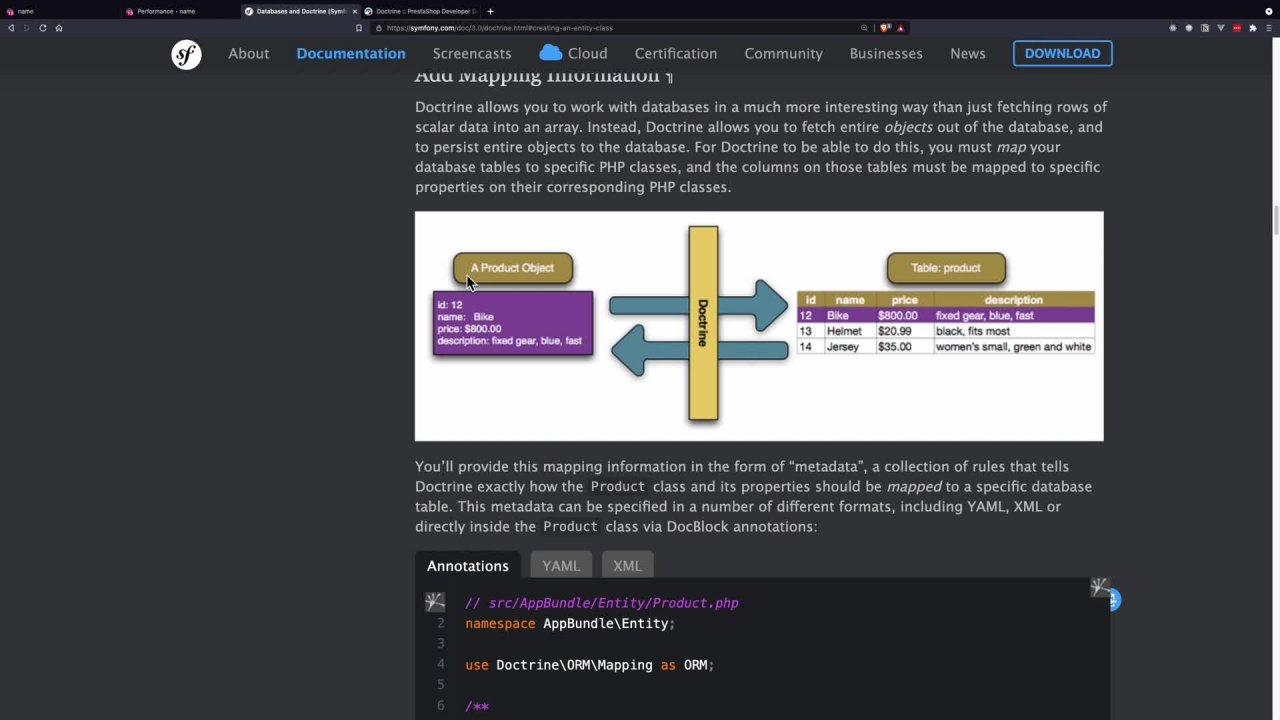This screenshot has height=720, width=1280.
Task: Open the Brave Shields lion icon
Action: pyautogui.click(x=885, y=28)
